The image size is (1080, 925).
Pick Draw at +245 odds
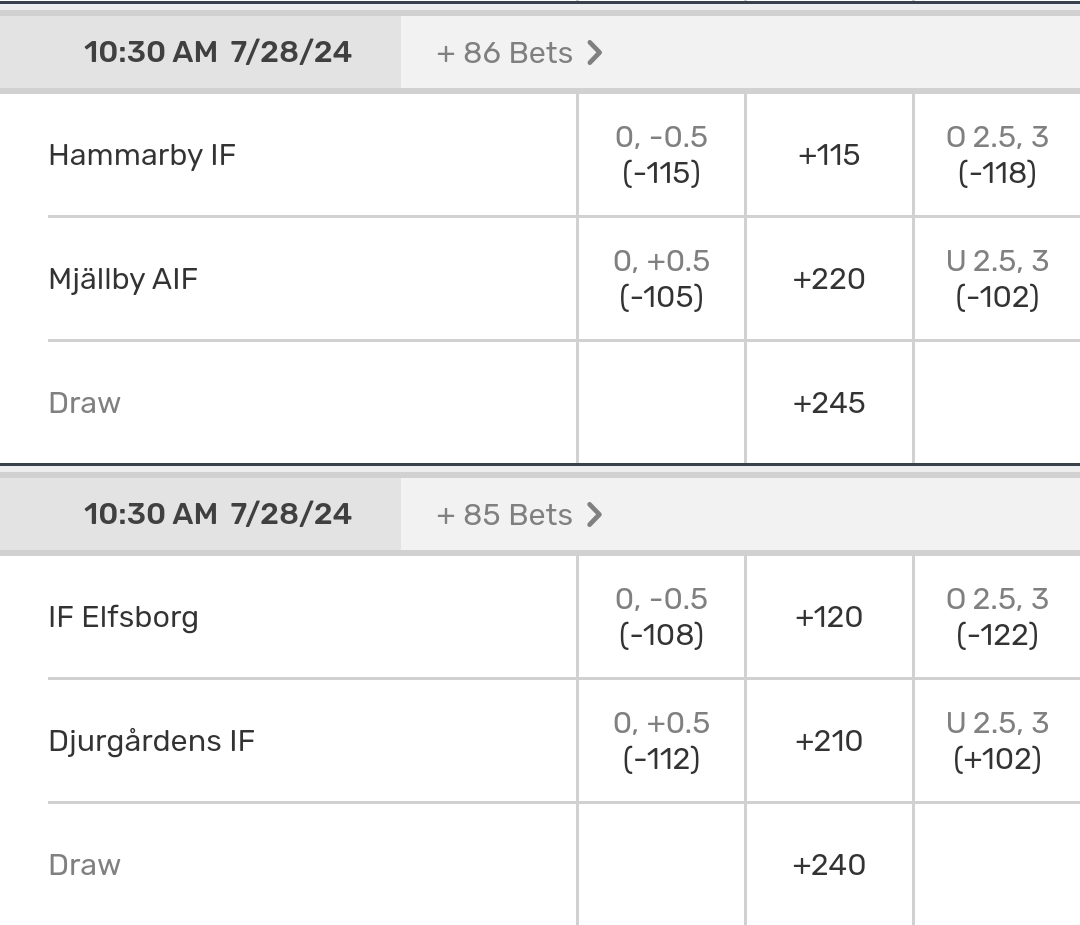pyautogui.click(x=829, y=403)
